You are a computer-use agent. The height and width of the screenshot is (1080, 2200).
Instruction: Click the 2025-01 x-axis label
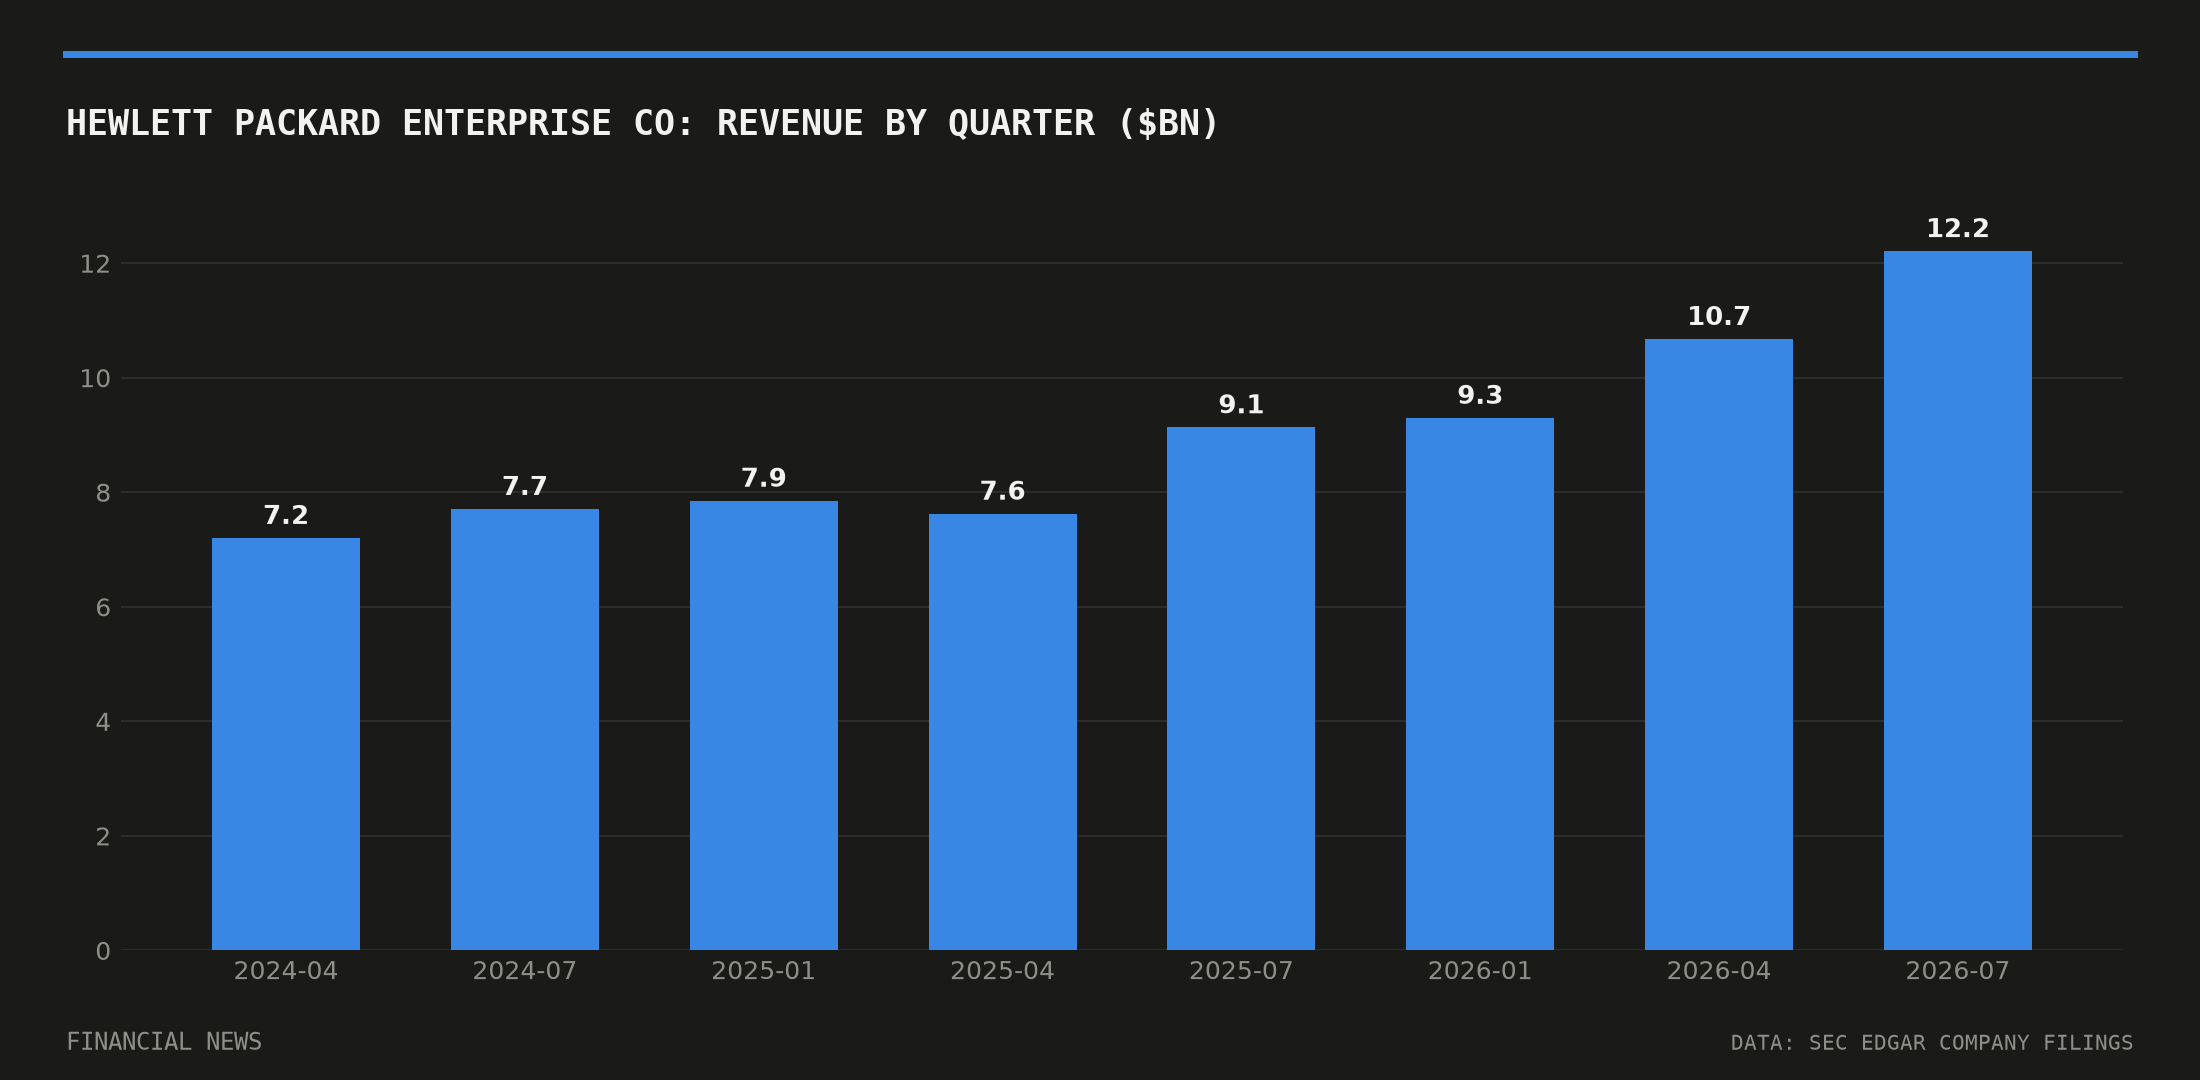(764, 971)
